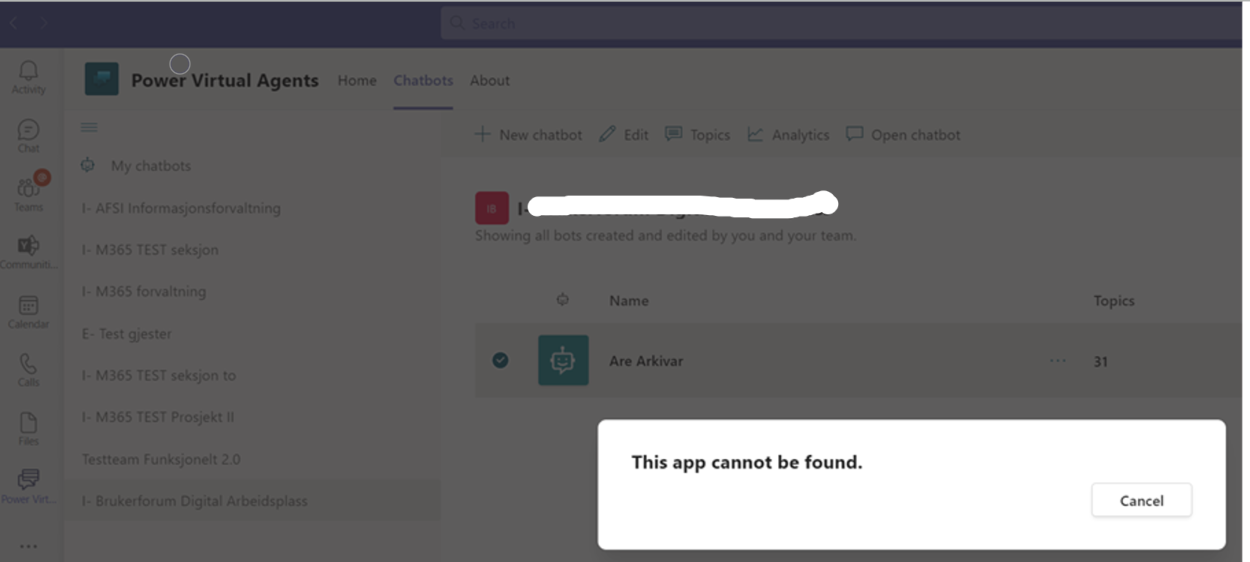Open the Activity bell icon
Viewport: 1250px width, 562px height.
coord(28,76)
